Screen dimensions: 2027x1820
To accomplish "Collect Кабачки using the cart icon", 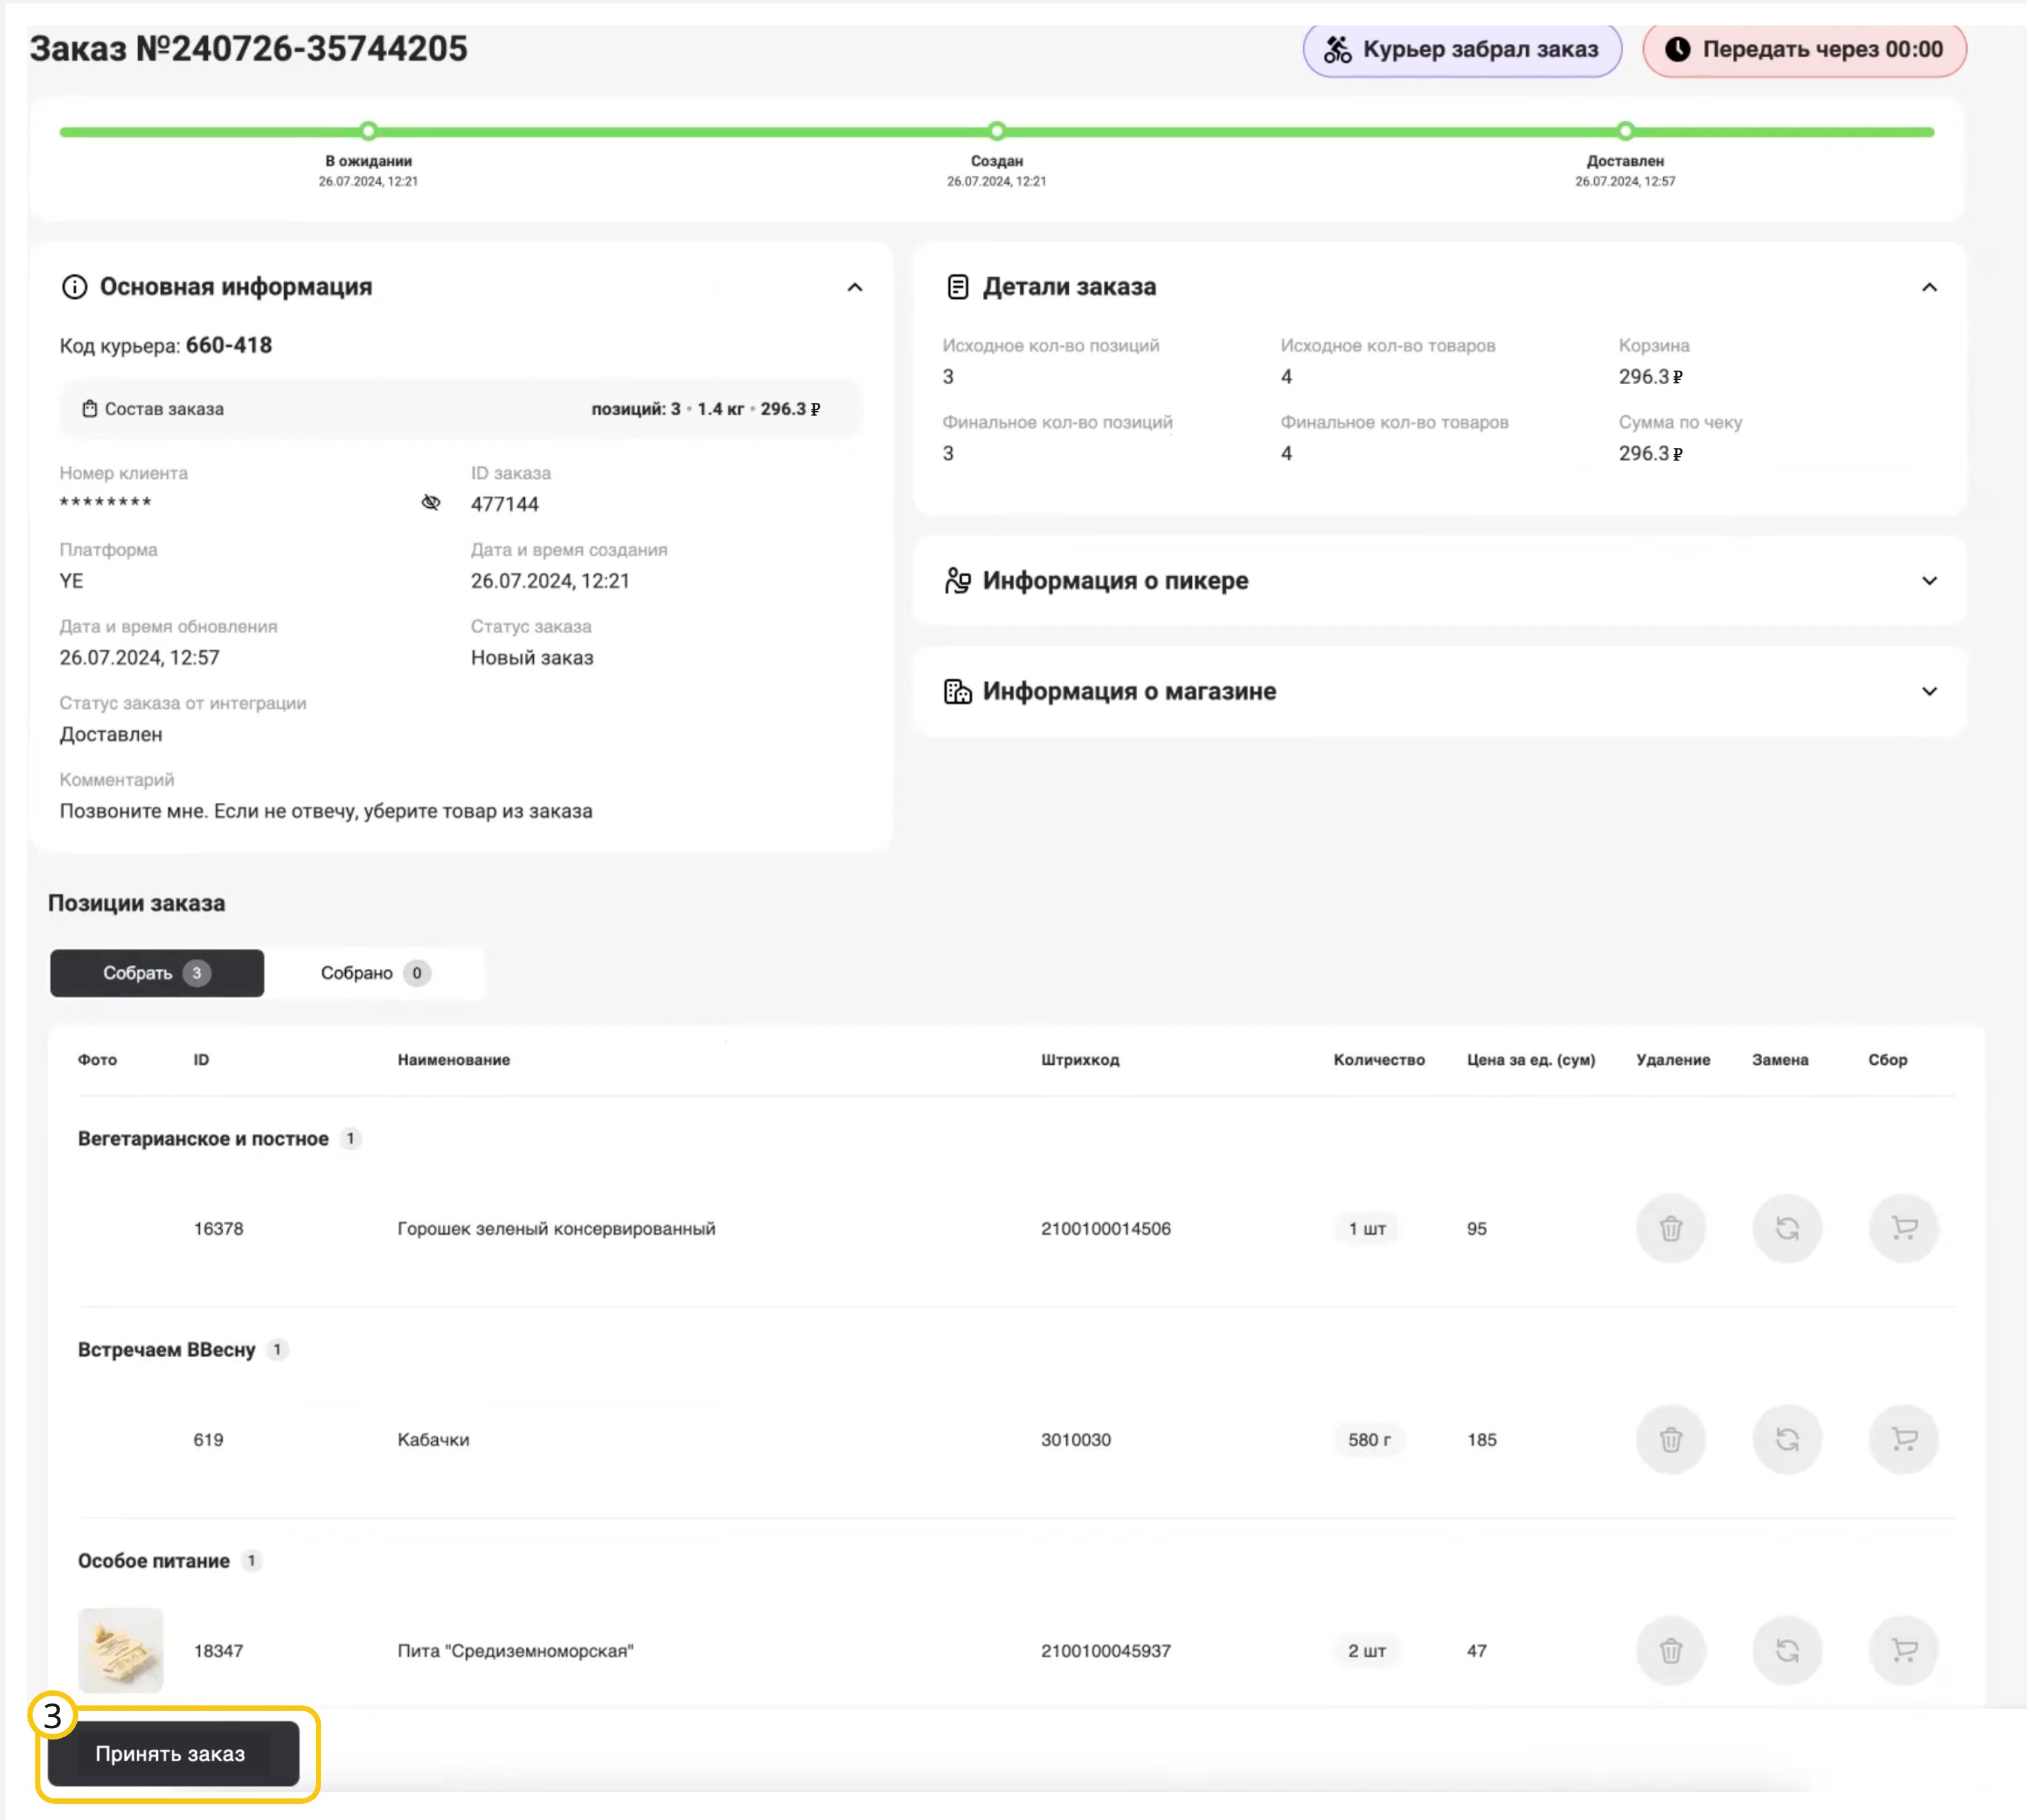I will 1903,1439.
